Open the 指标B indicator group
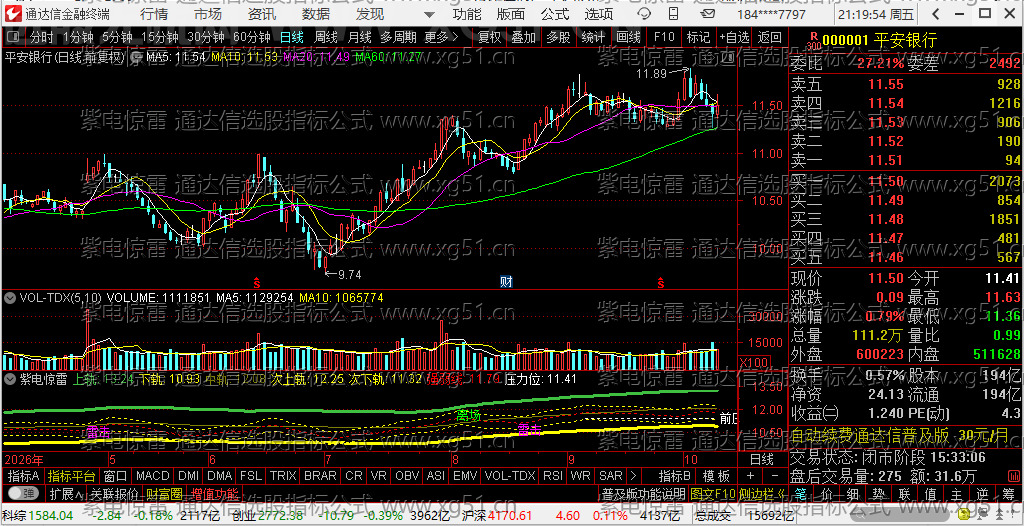Screen dimensions: 1024x526 (673, 476)
